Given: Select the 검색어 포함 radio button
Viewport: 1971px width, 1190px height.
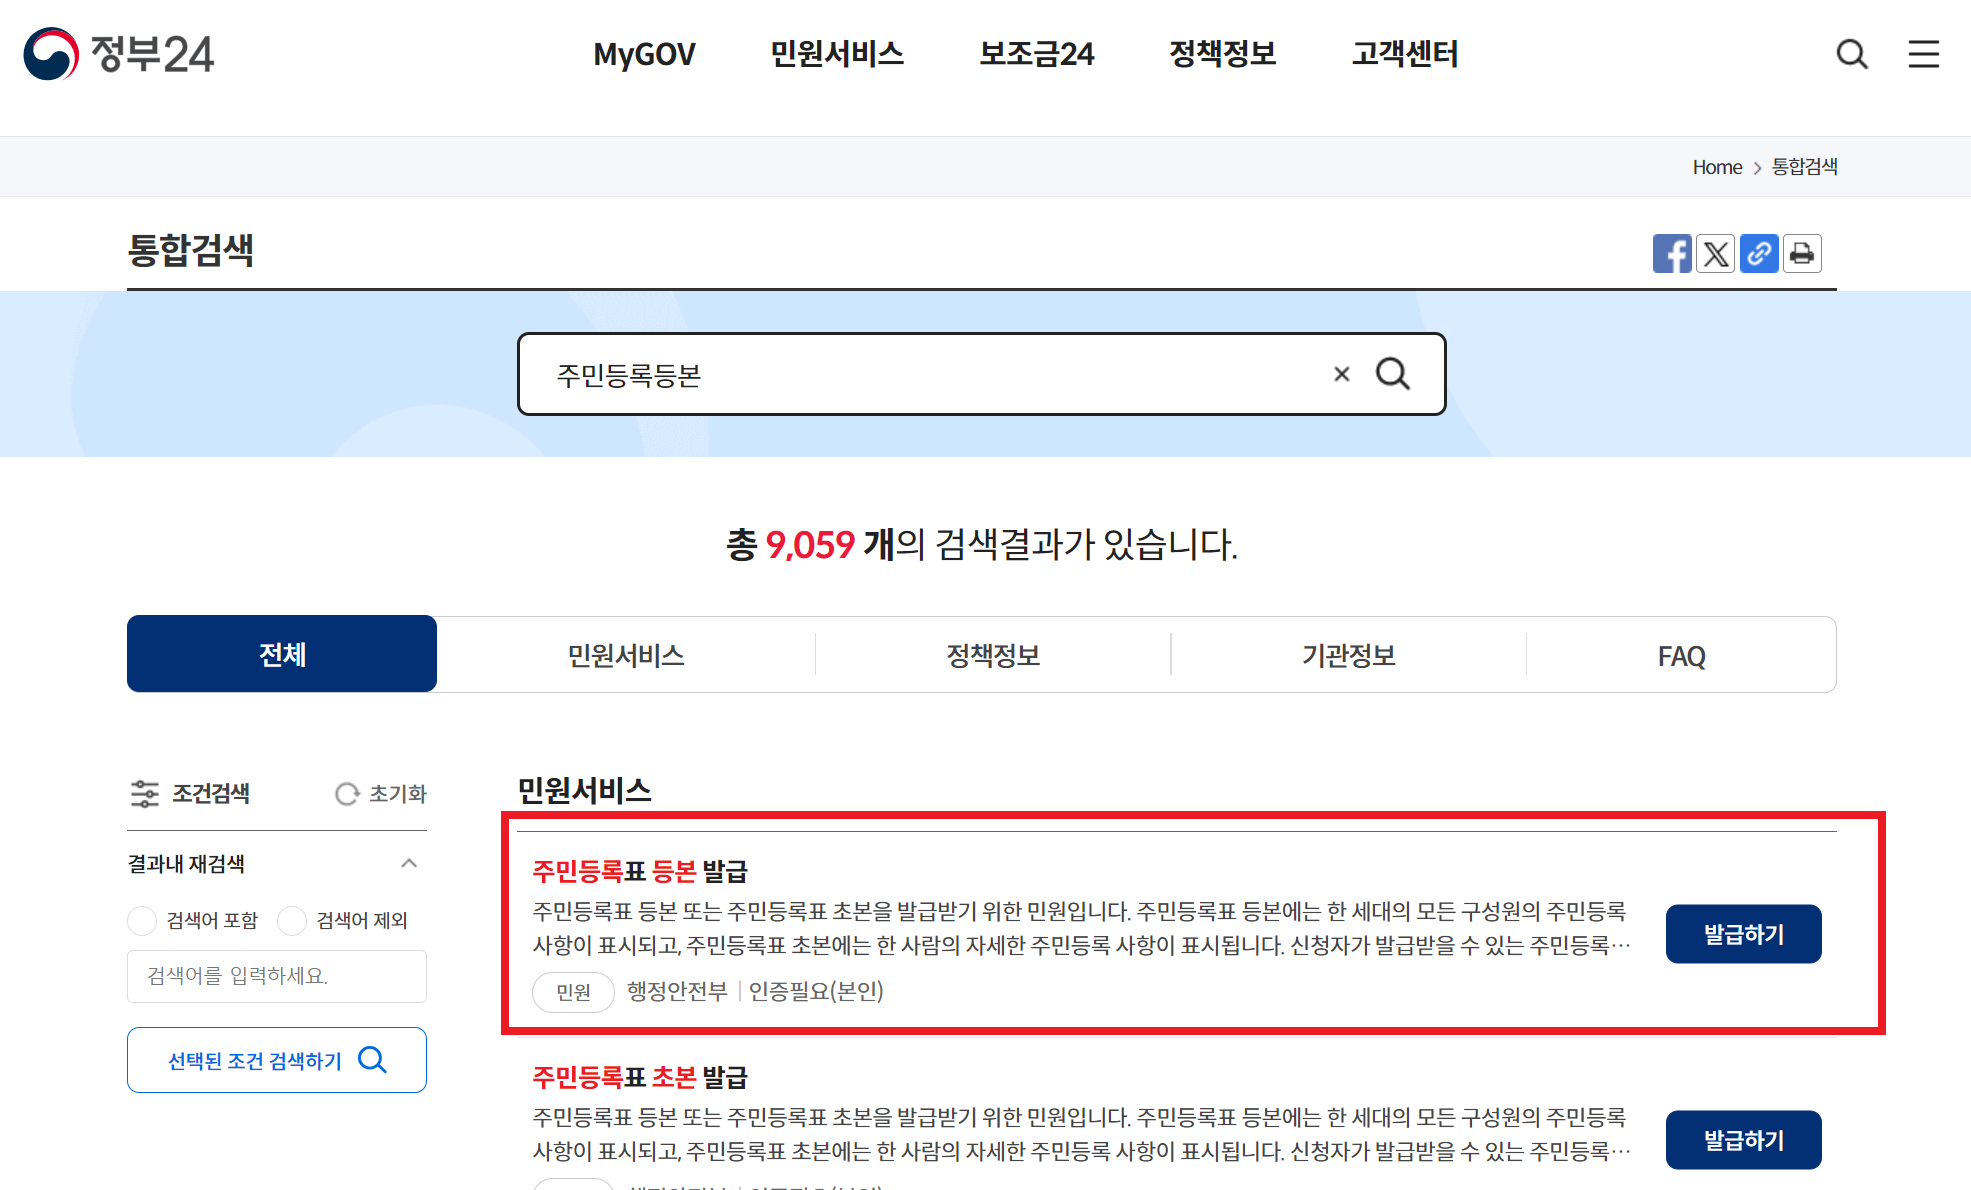Looking at the screenshot, I should (x=142, y=921).
